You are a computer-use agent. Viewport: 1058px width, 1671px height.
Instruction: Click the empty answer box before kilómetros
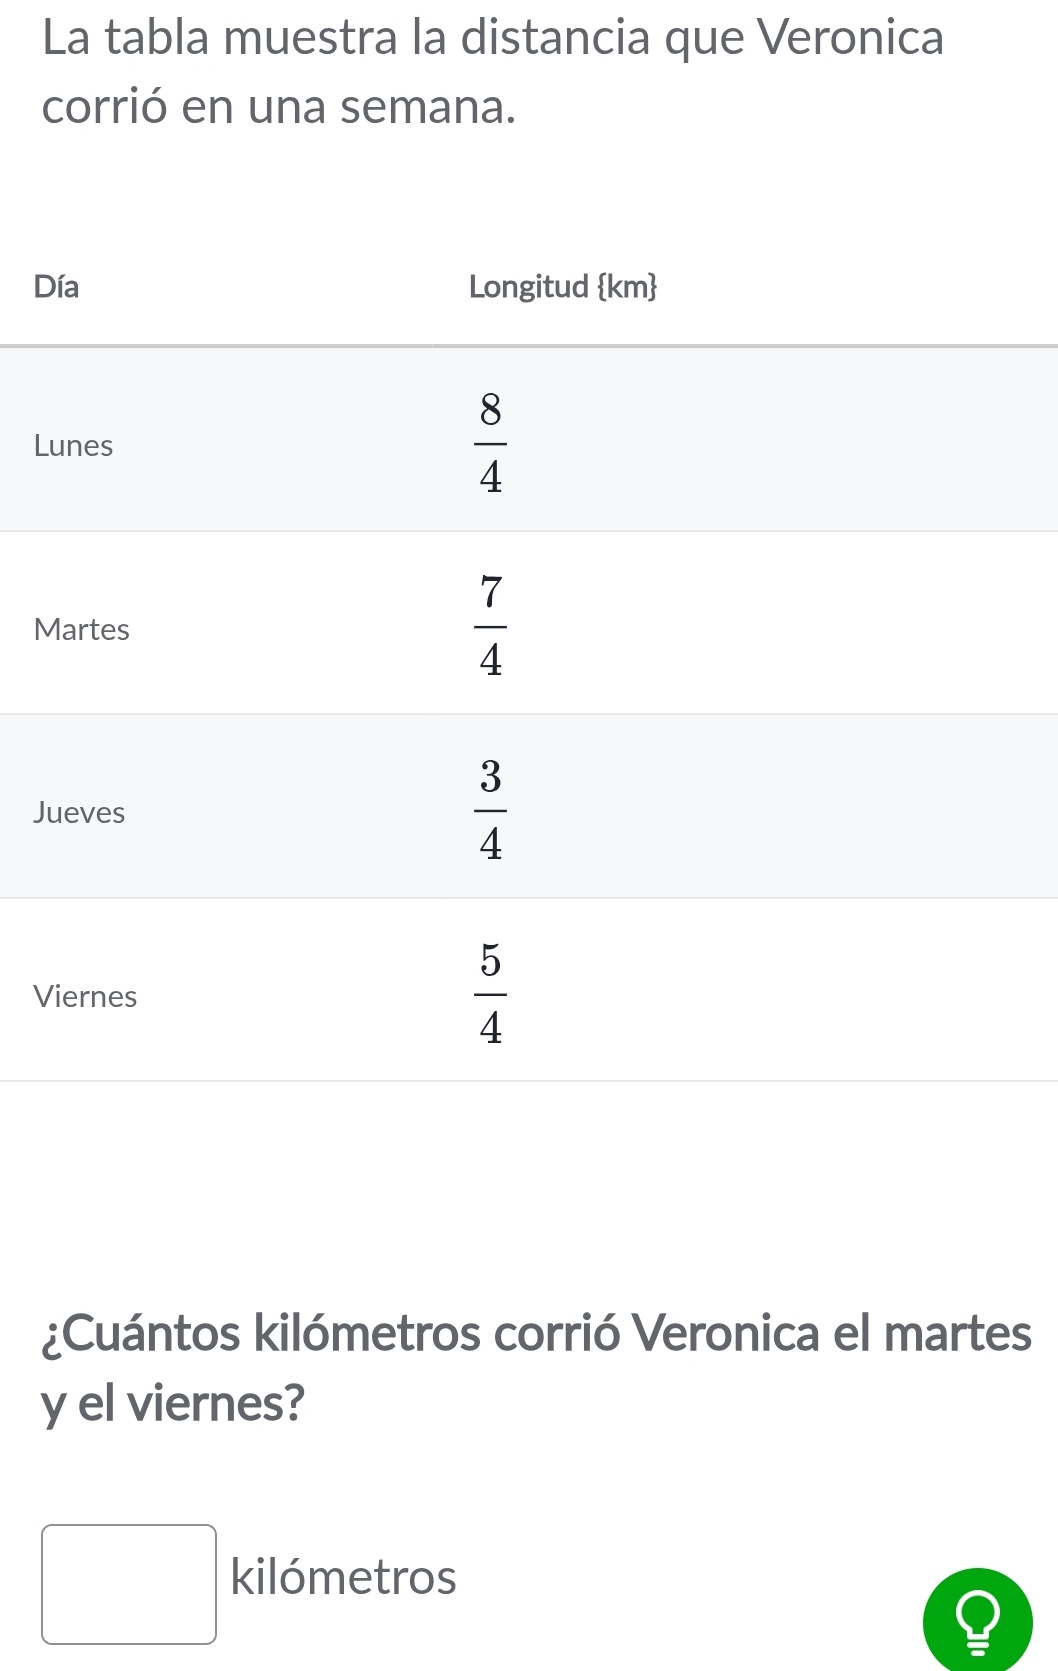(129, 1584)
